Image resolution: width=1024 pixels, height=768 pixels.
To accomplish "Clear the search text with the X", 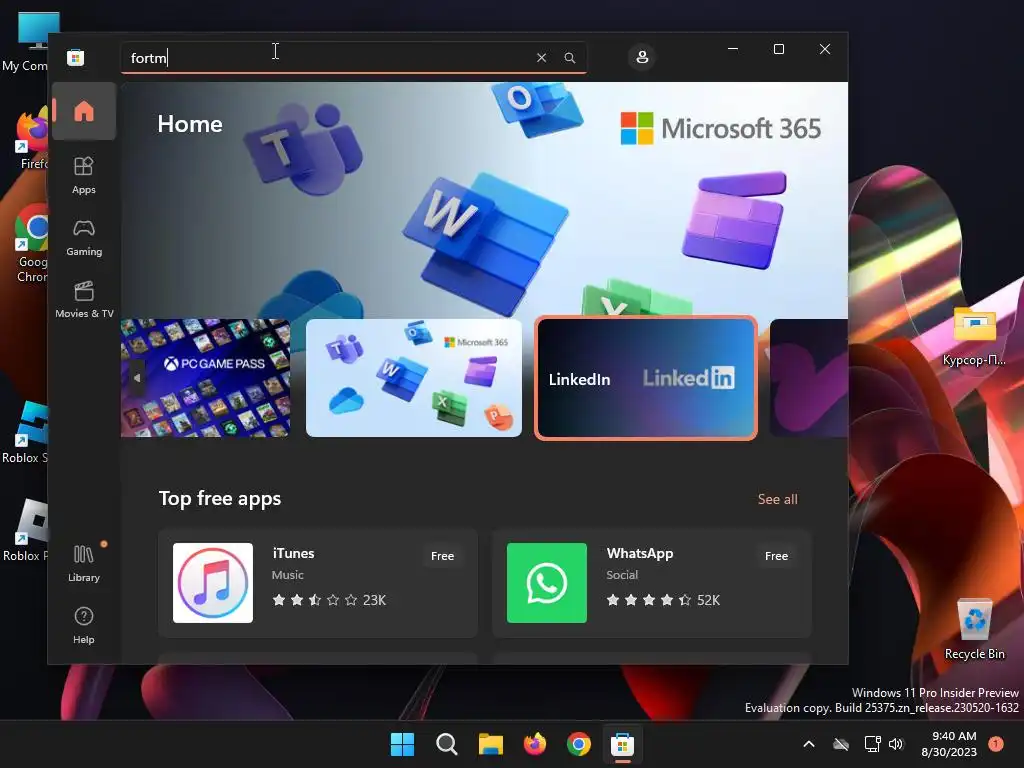I will pos(541,57).
